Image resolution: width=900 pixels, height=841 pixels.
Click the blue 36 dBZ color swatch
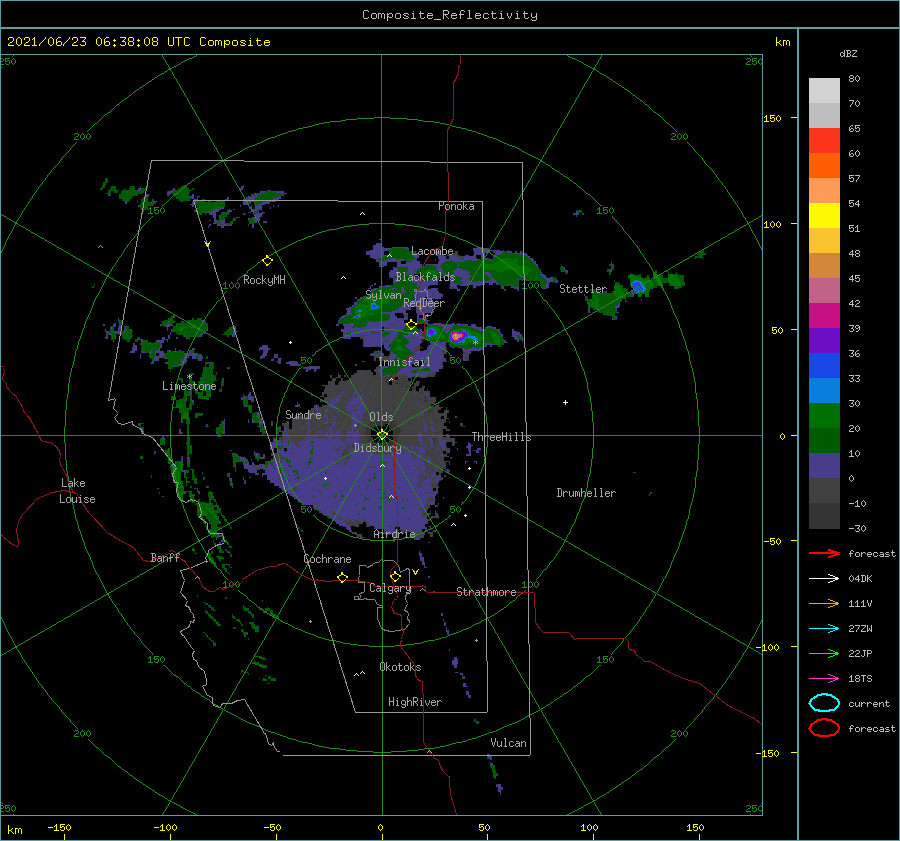pos(824,365)
